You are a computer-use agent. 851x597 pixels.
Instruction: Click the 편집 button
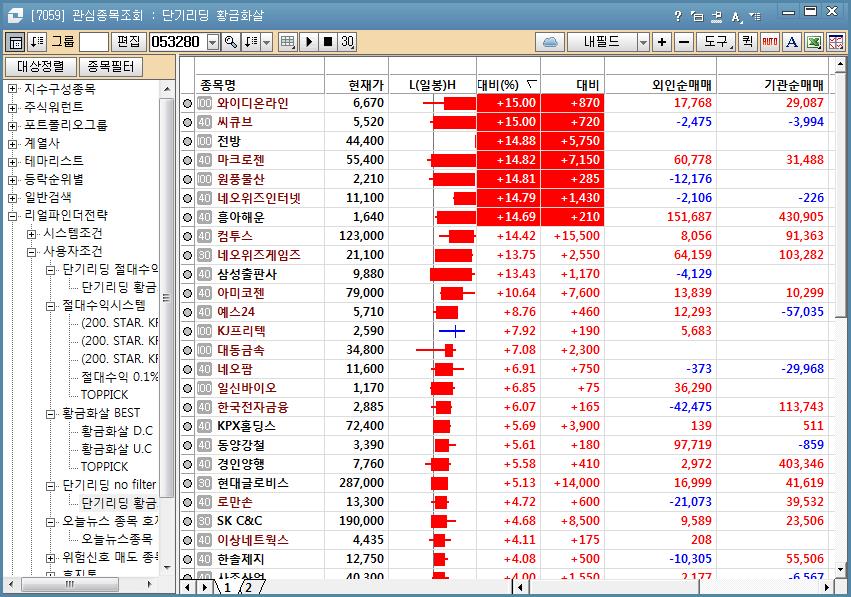(129, 42)
